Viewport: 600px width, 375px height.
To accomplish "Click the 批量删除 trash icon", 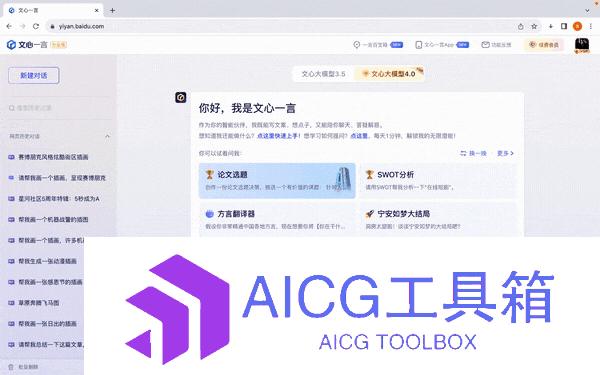I will [x=11, y=367].
